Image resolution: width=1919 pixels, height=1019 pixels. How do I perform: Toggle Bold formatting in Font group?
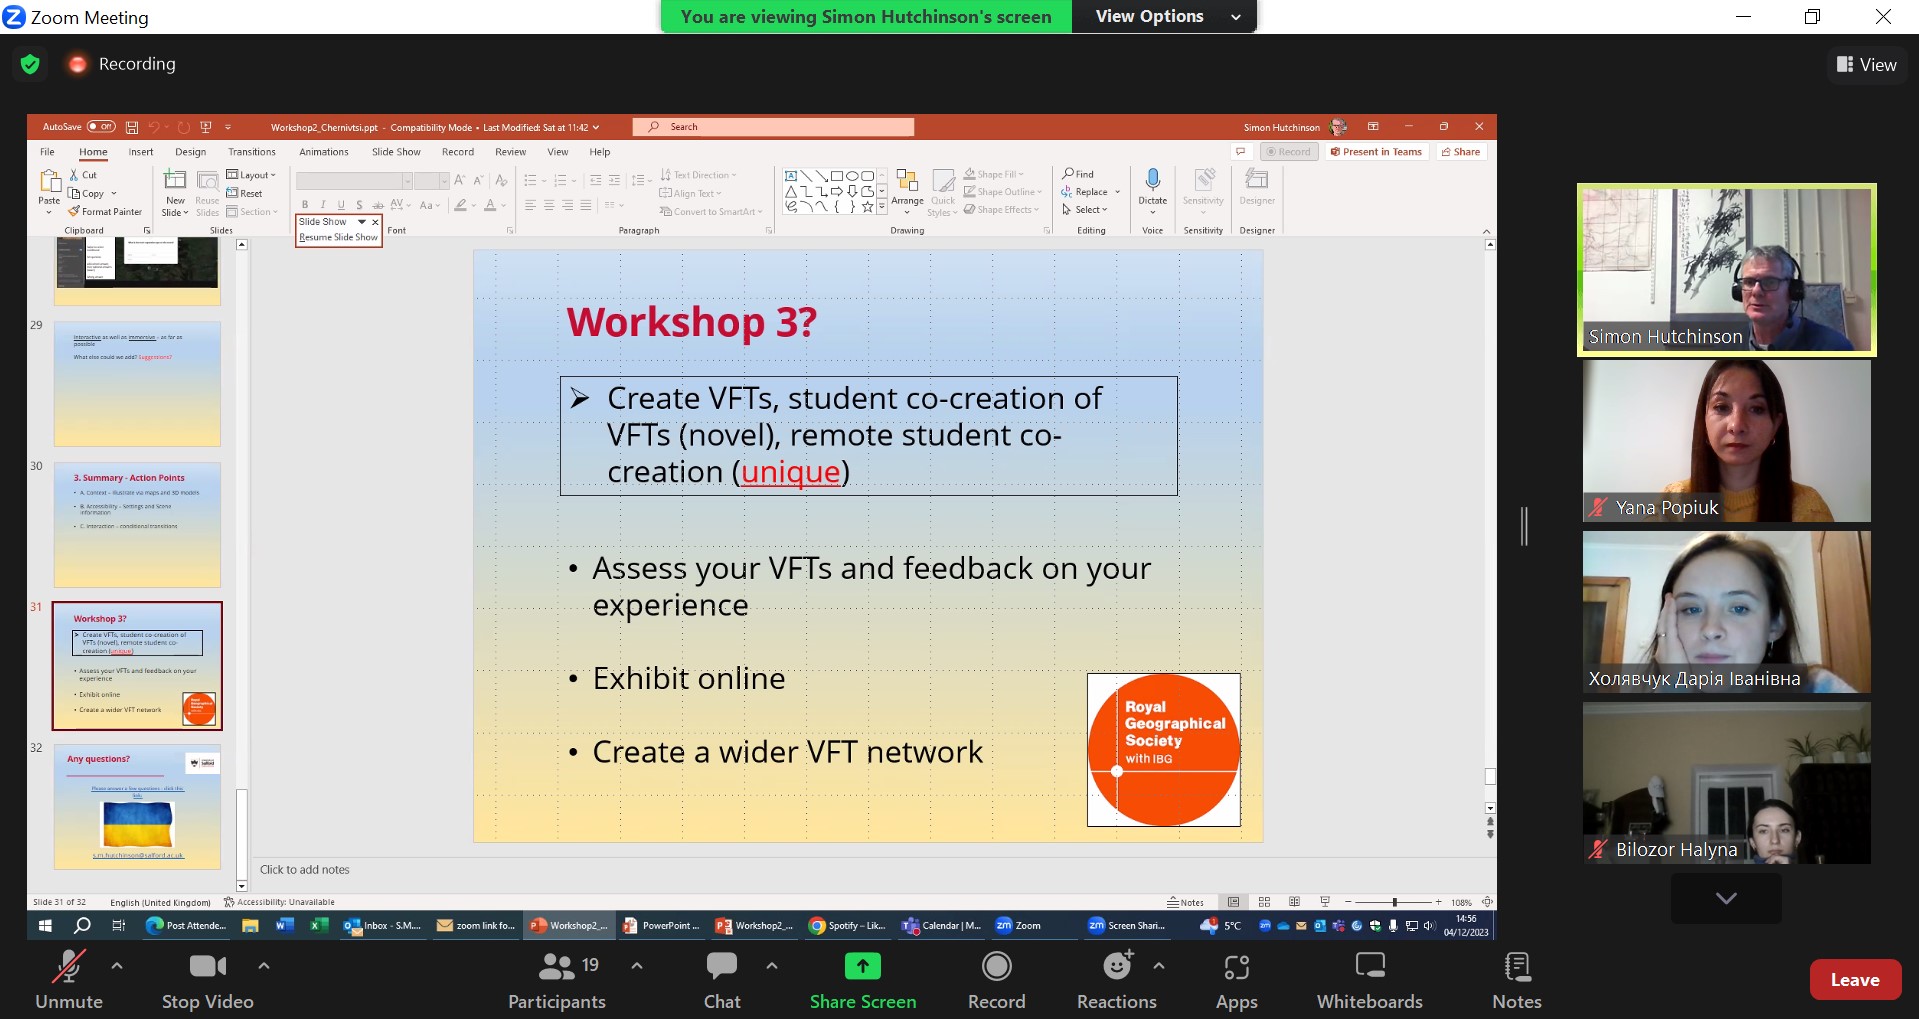click(305, 205)
